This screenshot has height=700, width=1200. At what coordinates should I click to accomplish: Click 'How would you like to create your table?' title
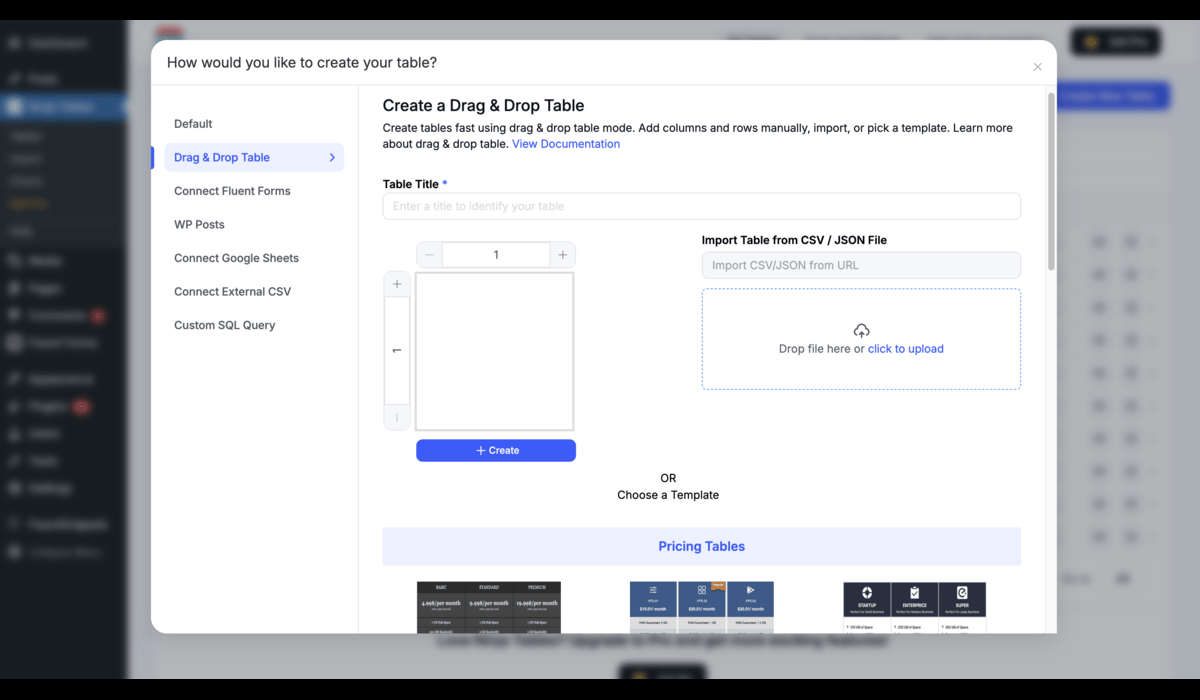pos(302,62)
